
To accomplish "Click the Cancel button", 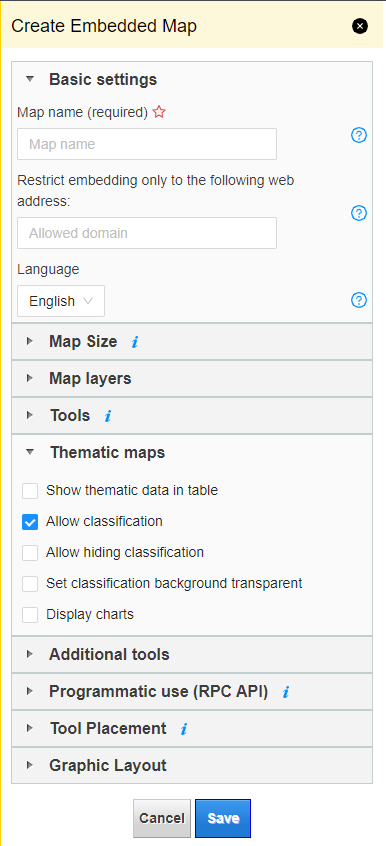I will pyautogui.click(x=162, y=818).
